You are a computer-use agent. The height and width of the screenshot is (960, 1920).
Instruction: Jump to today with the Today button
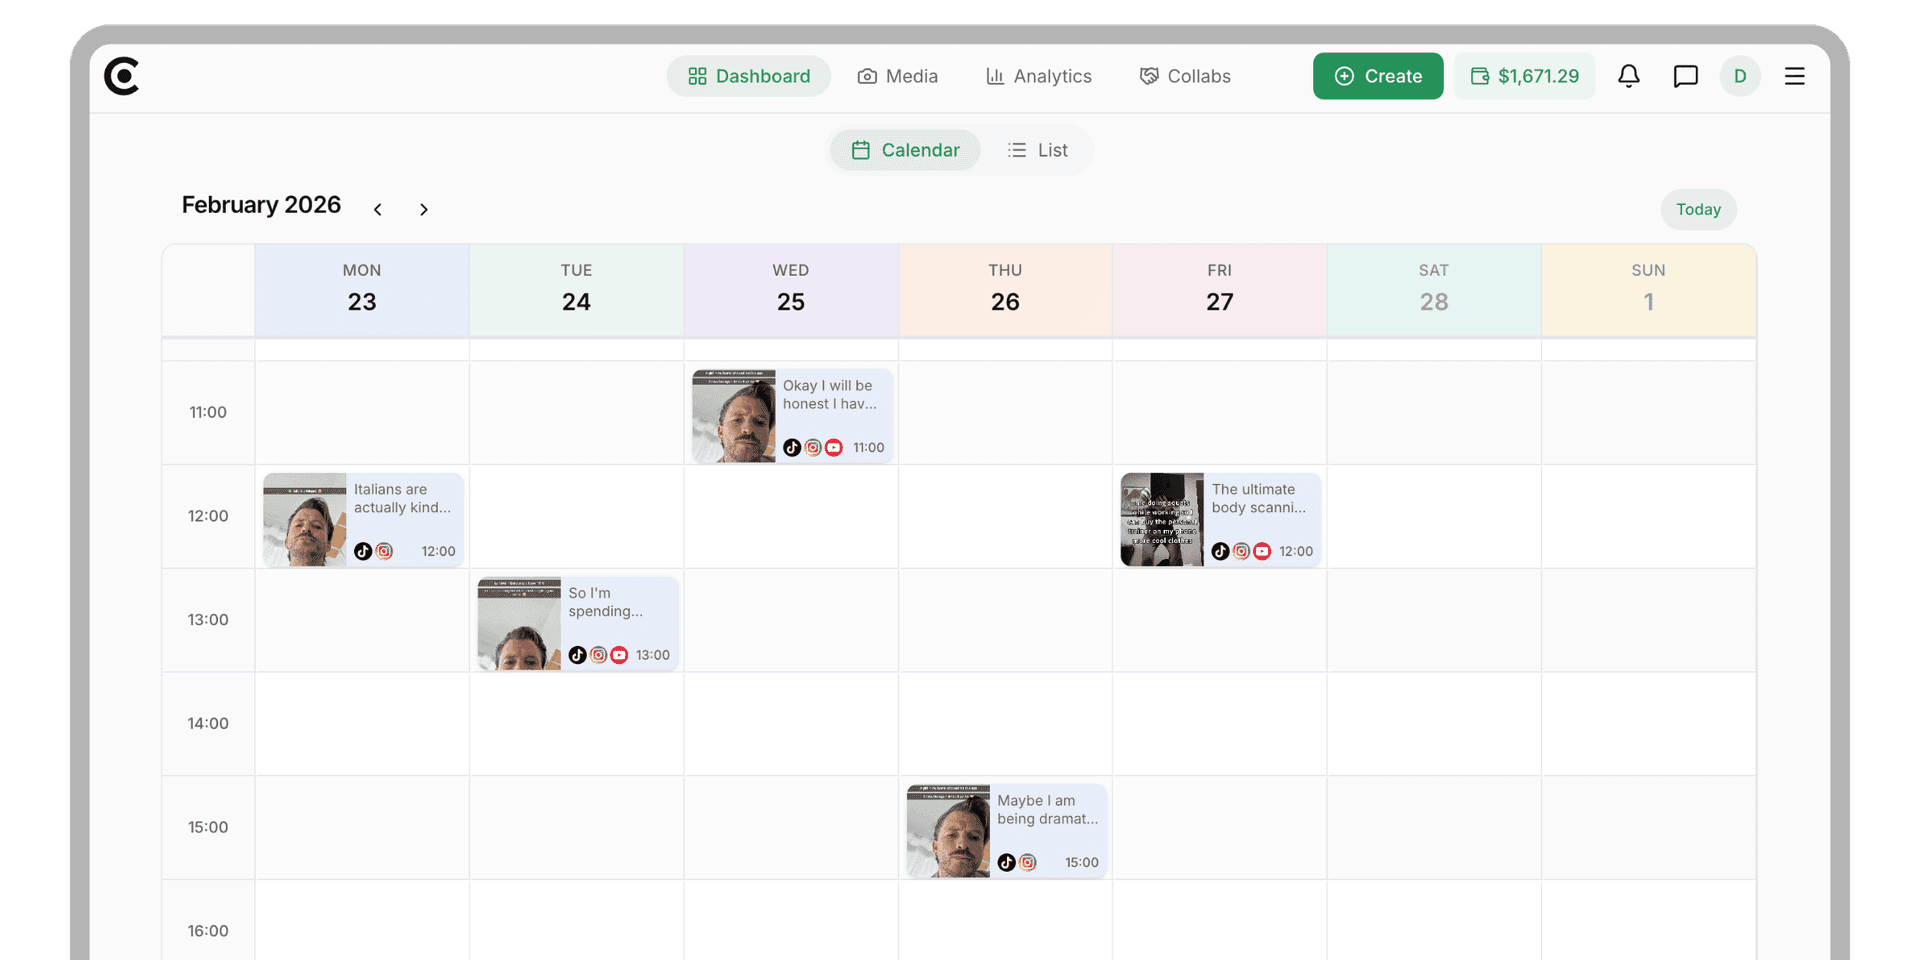(1698, 209)
